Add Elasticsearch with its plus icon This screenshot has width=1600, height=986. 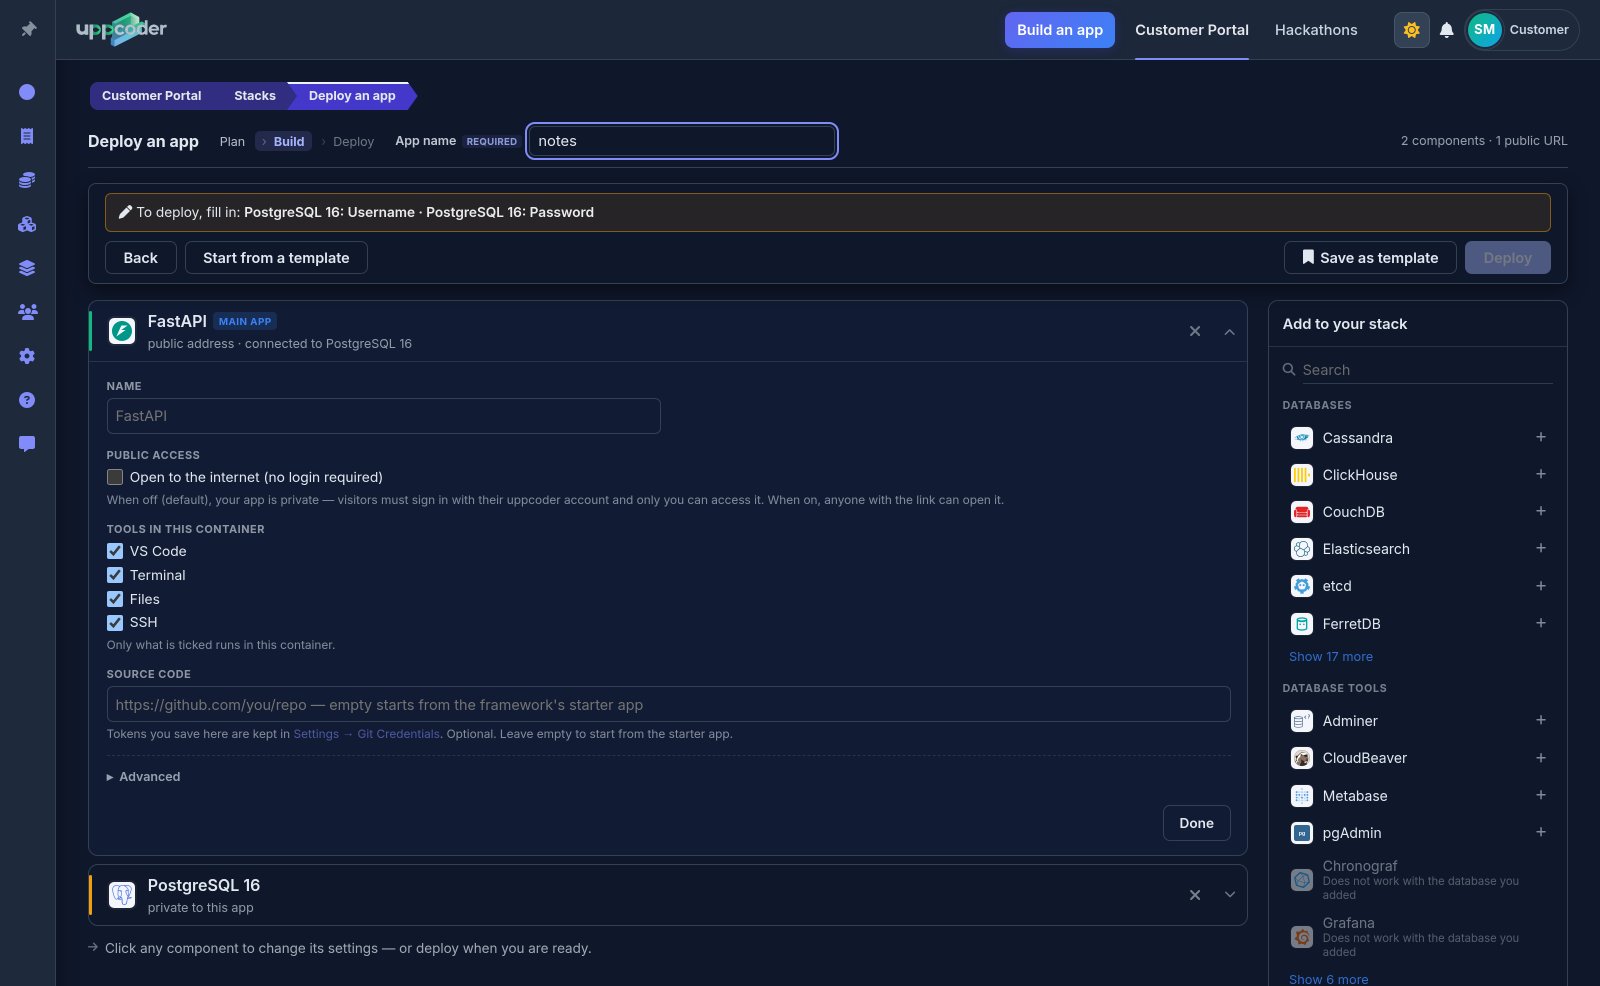click(1541, 548)
